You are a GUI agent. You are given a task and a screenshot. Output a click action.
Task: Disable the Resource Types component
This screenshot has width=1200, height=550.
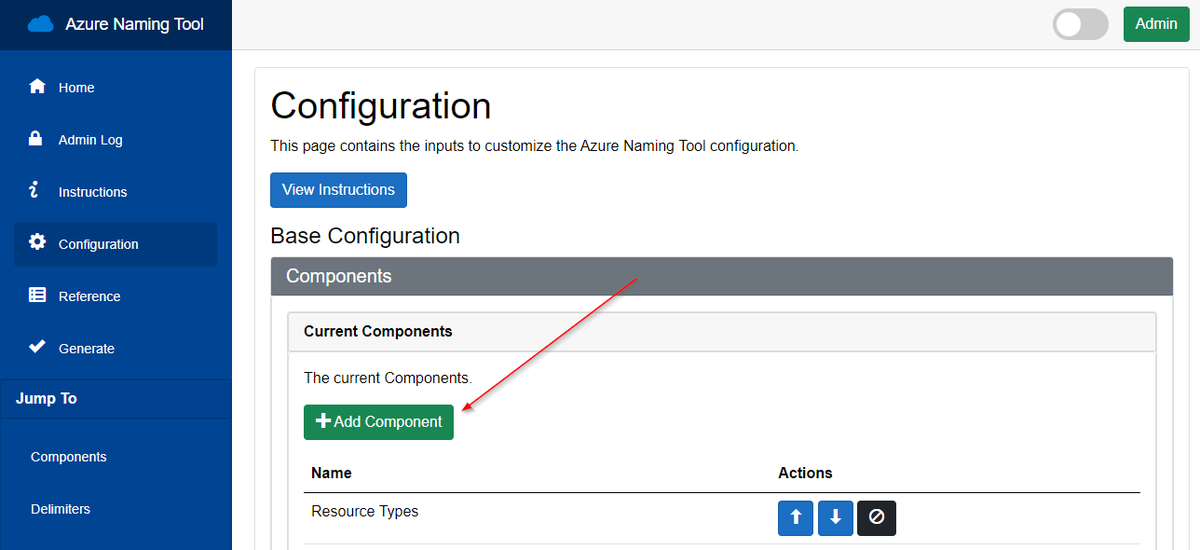click(x=876, y=518)
